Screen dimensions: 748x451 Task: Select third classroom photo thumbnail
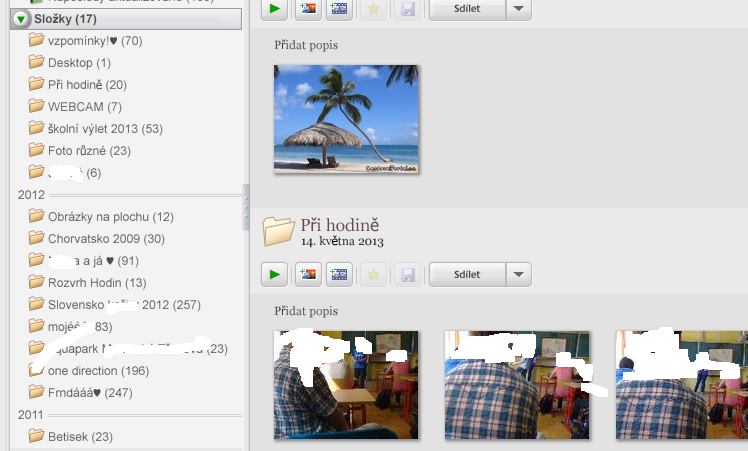[682, 385]
